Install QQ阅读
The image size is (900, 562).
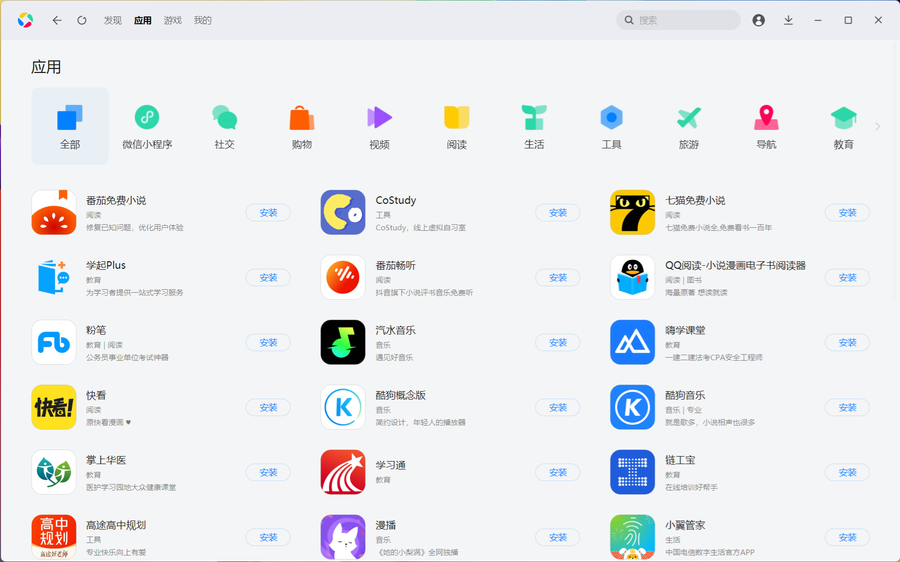tap(847, 277)
